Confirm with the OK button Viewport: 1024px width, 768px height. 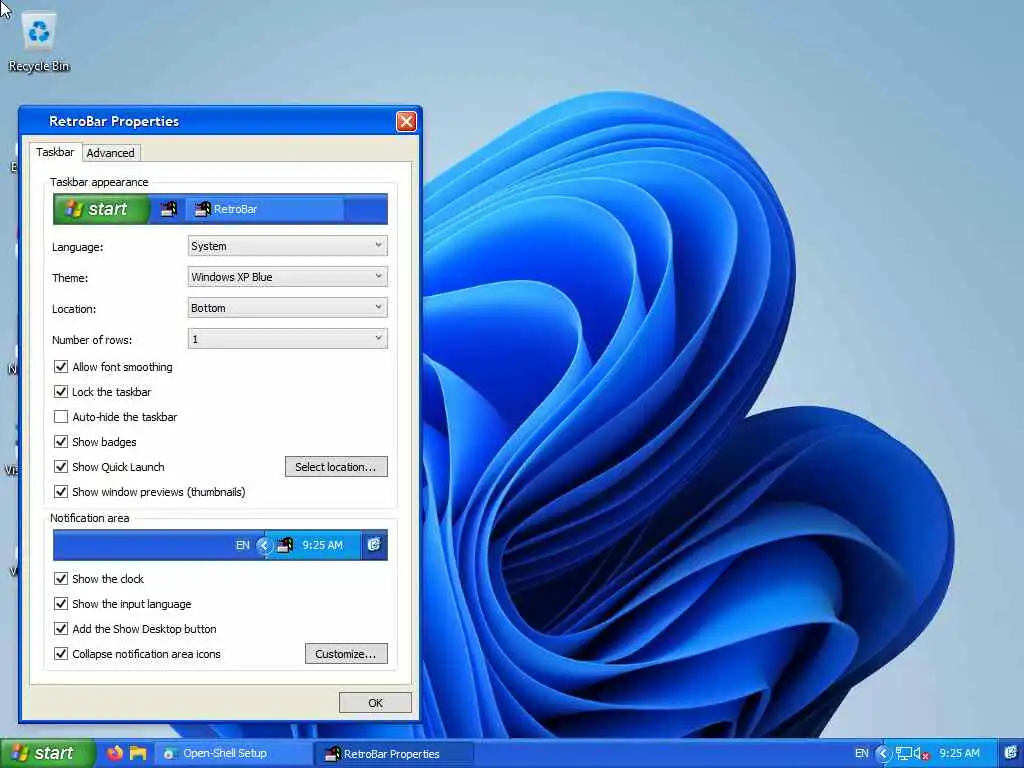point(376,703)
